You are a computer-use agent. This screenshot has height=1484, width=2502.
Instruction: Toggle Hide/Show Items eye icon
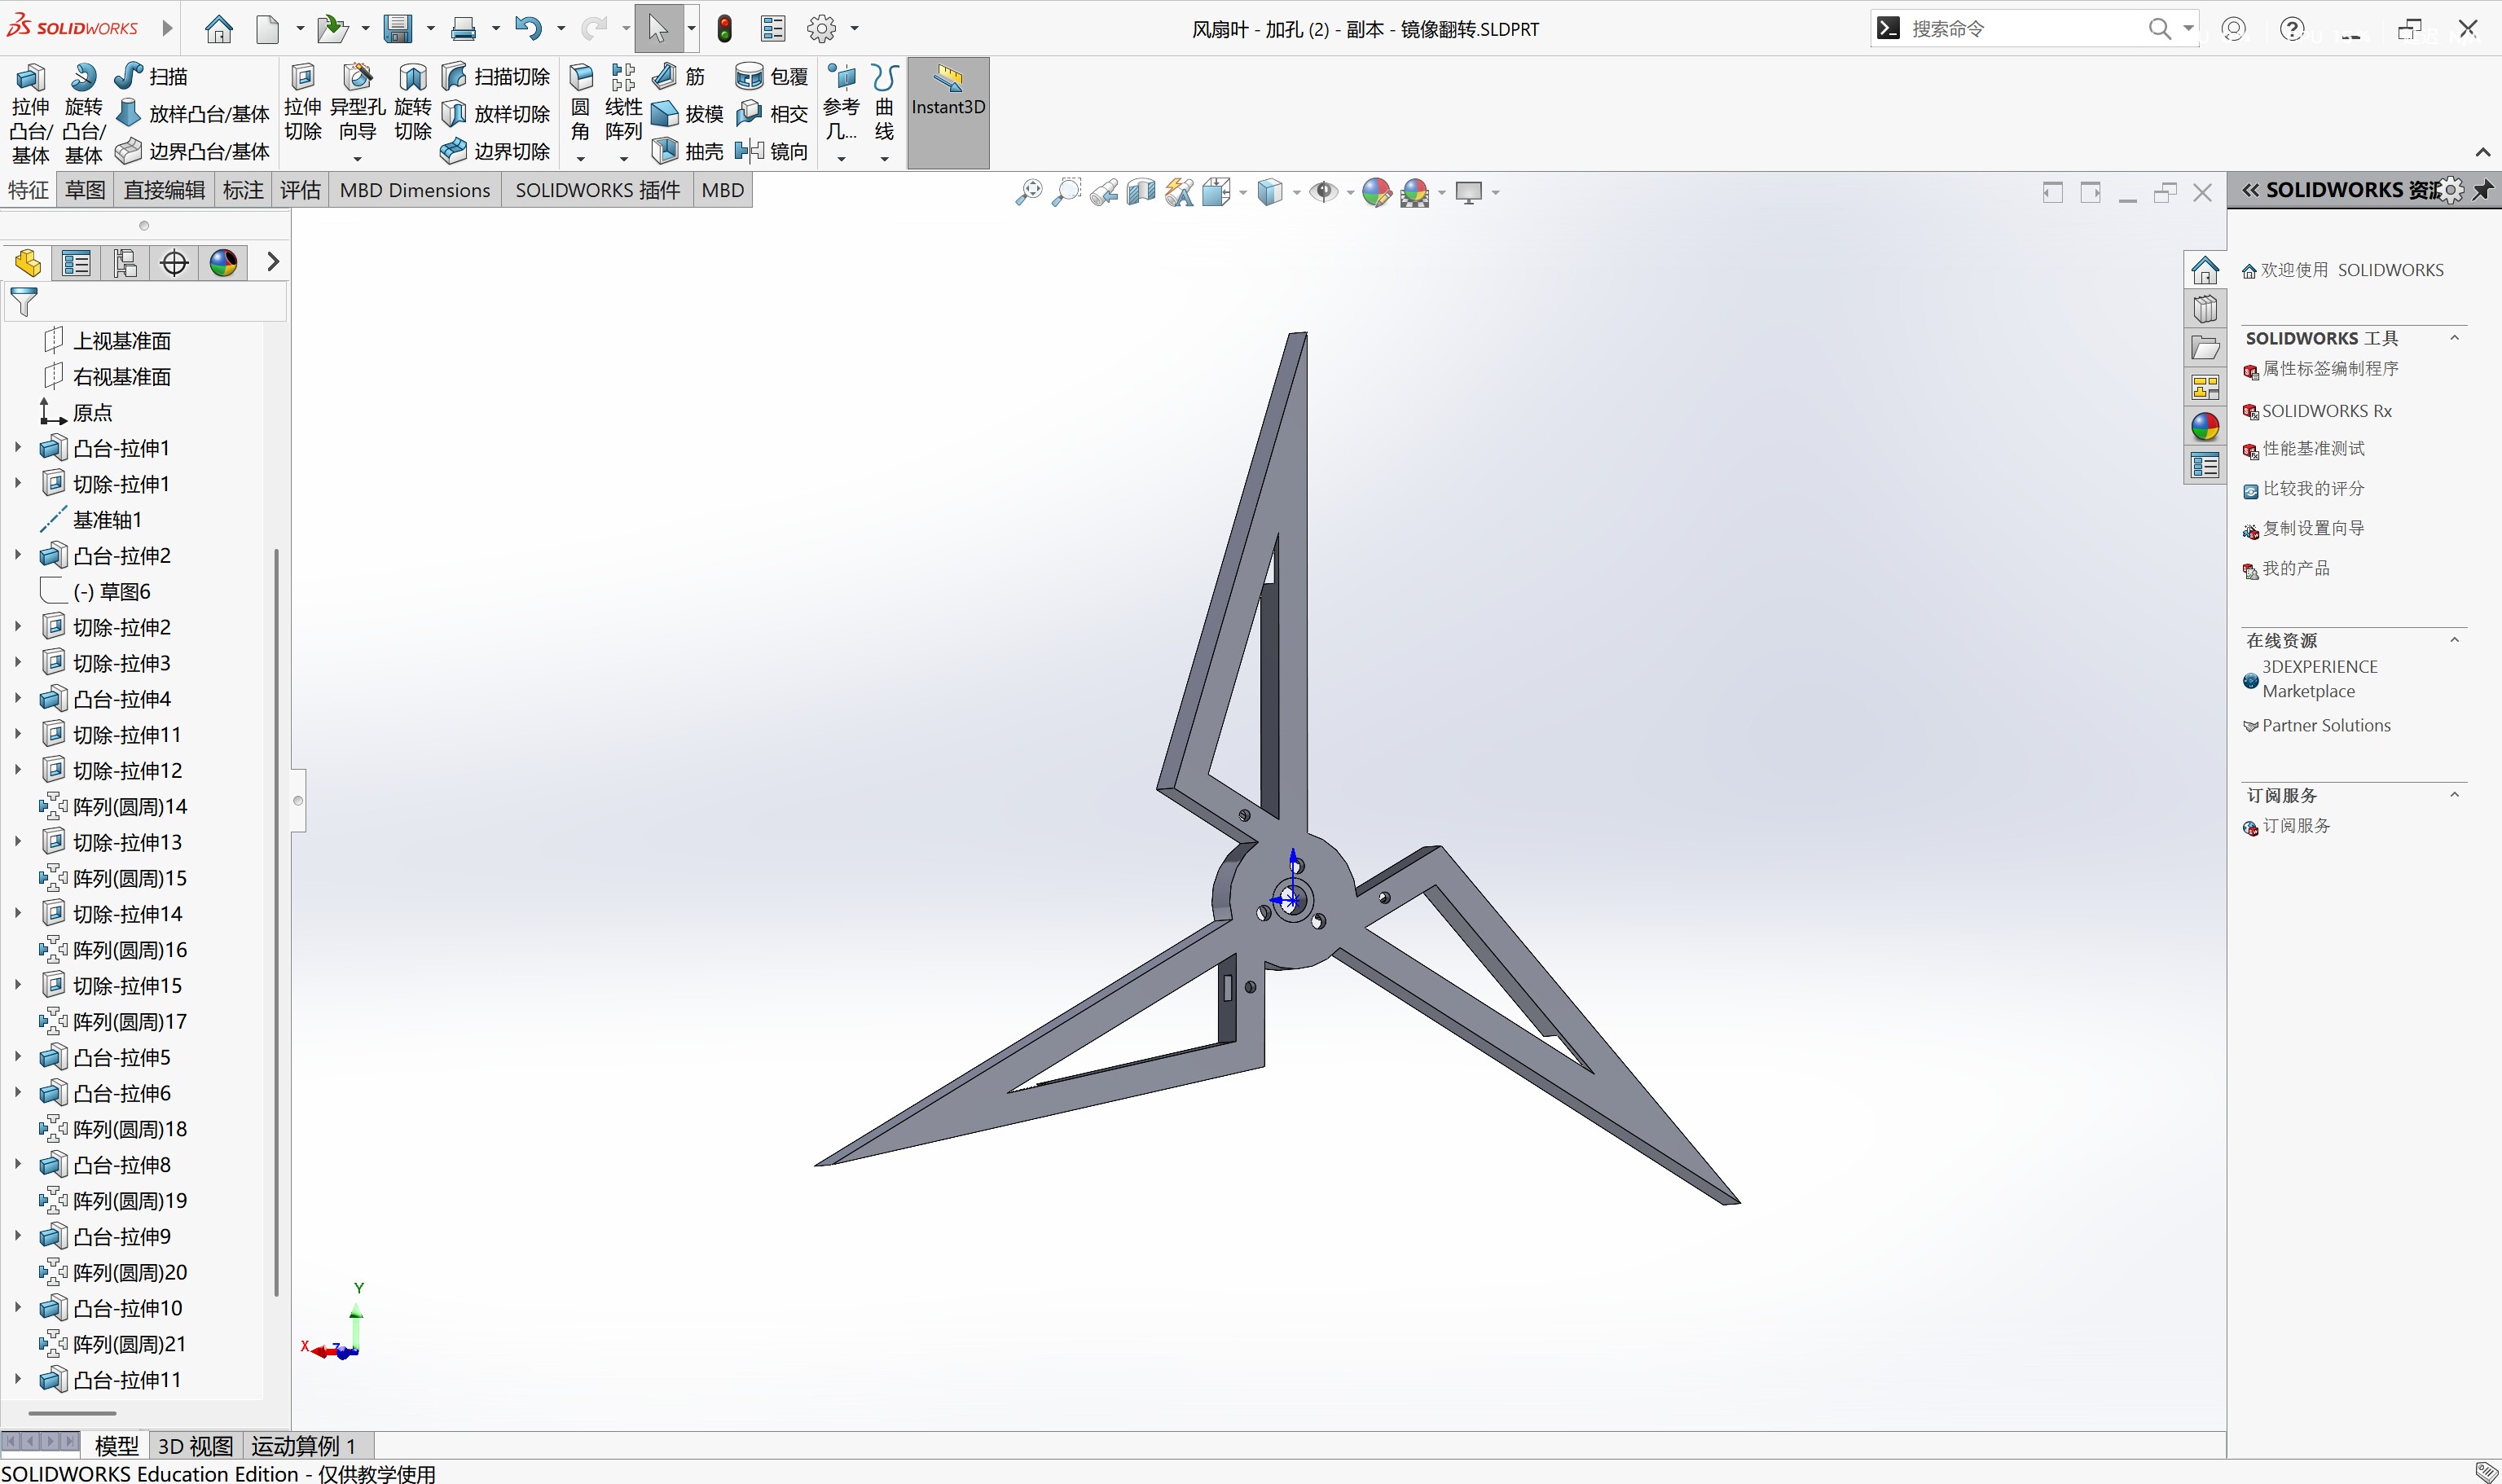tap(1323, 192)
